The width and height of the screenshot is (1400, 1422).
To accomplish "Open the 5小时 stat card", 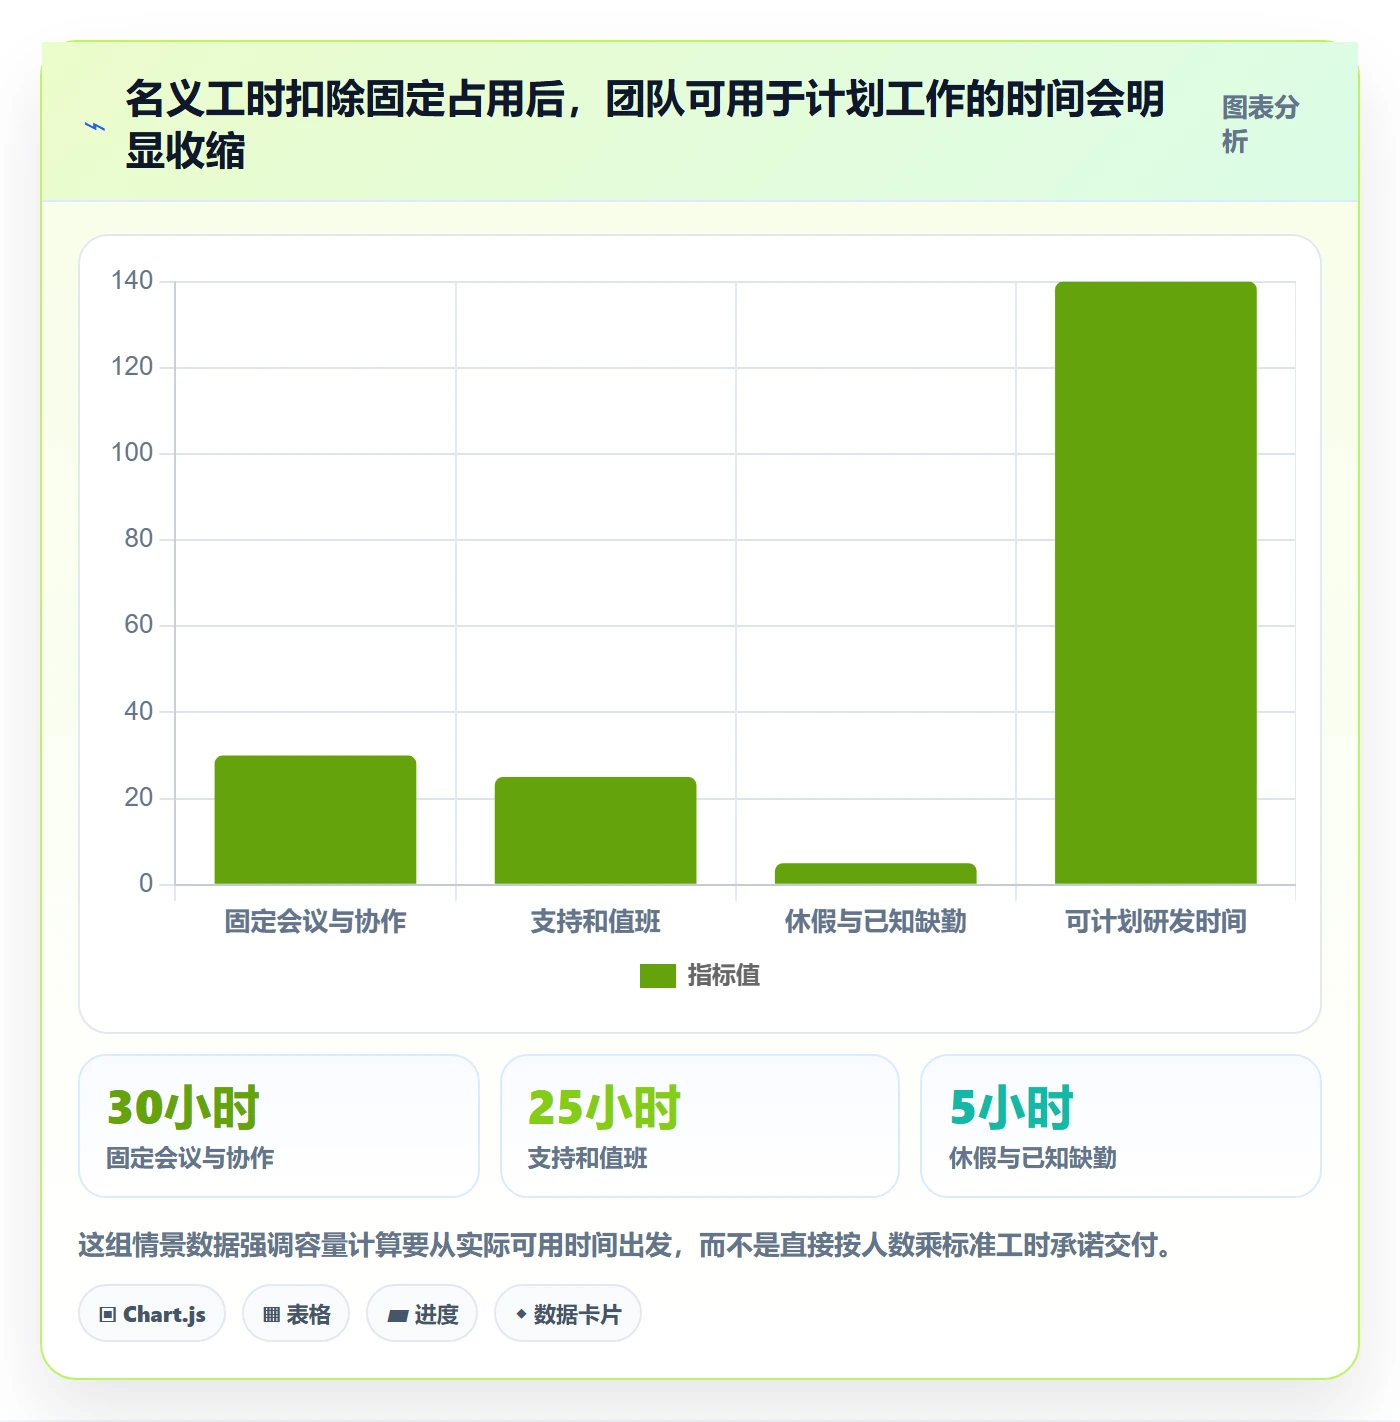I will (x=1121, y=1126).
